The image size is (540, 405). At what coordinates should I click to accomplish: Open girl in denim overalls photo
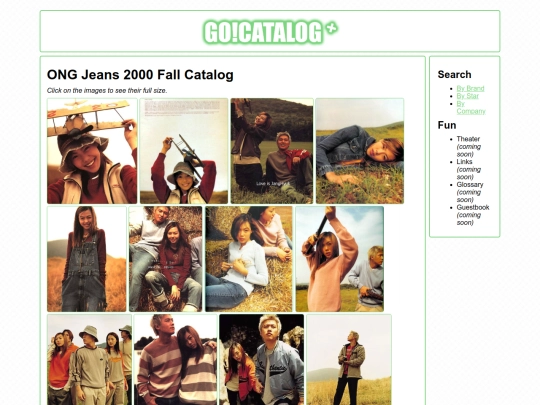coord(87,259)
